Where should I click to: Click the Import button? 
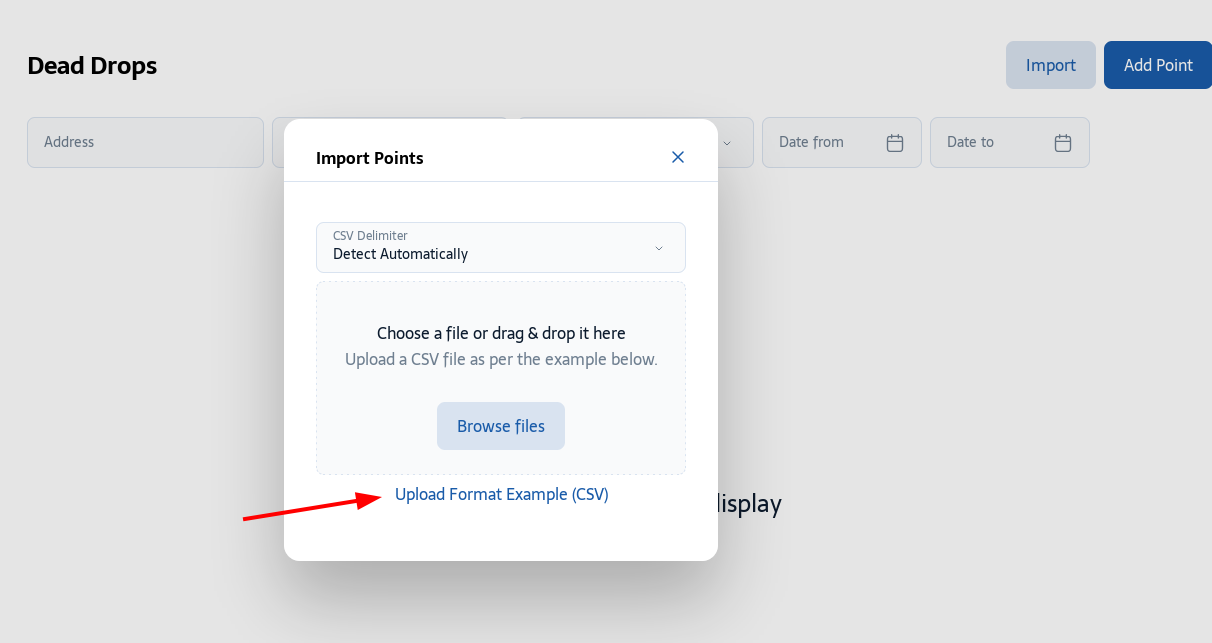(1051, 65)
